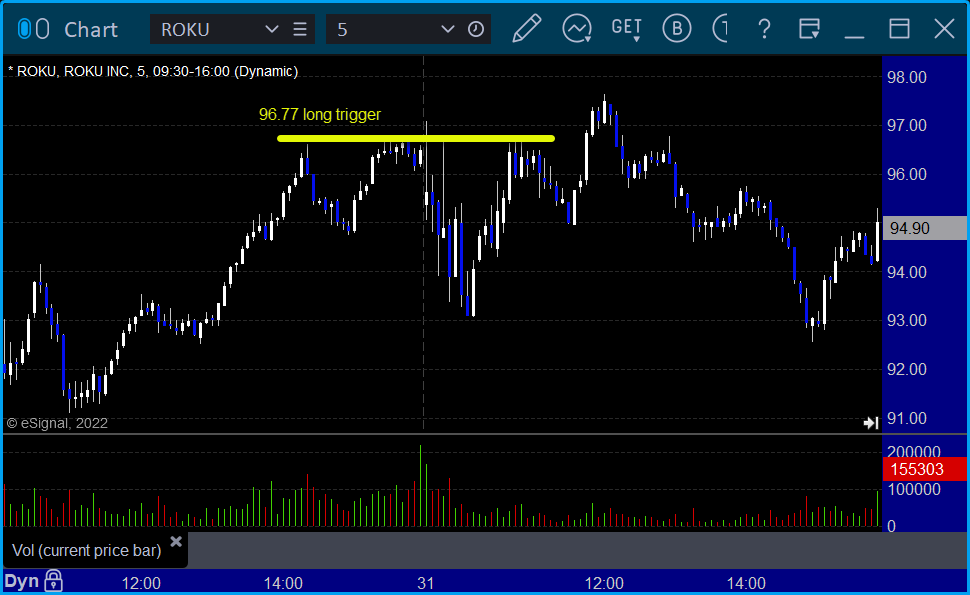The image size is (970, 595).
Task: Click the 93.00 price axis label
Action: (907, 320)
